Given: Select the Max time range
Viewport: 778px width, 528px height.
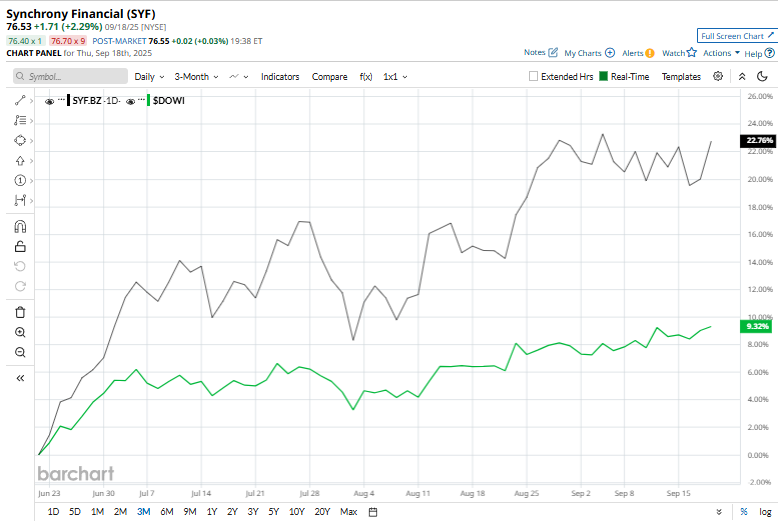Looking at the screenshot, I should pyautogui.click(x=349, y=512).
